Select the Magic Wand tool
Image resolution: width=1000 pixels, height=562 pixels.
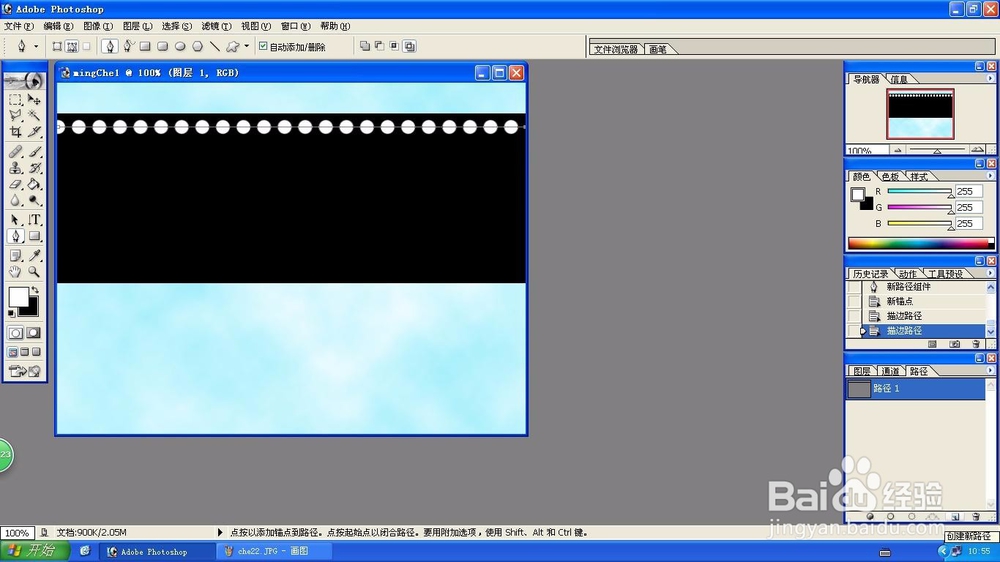pyautogui.click(x=34, y=115)
